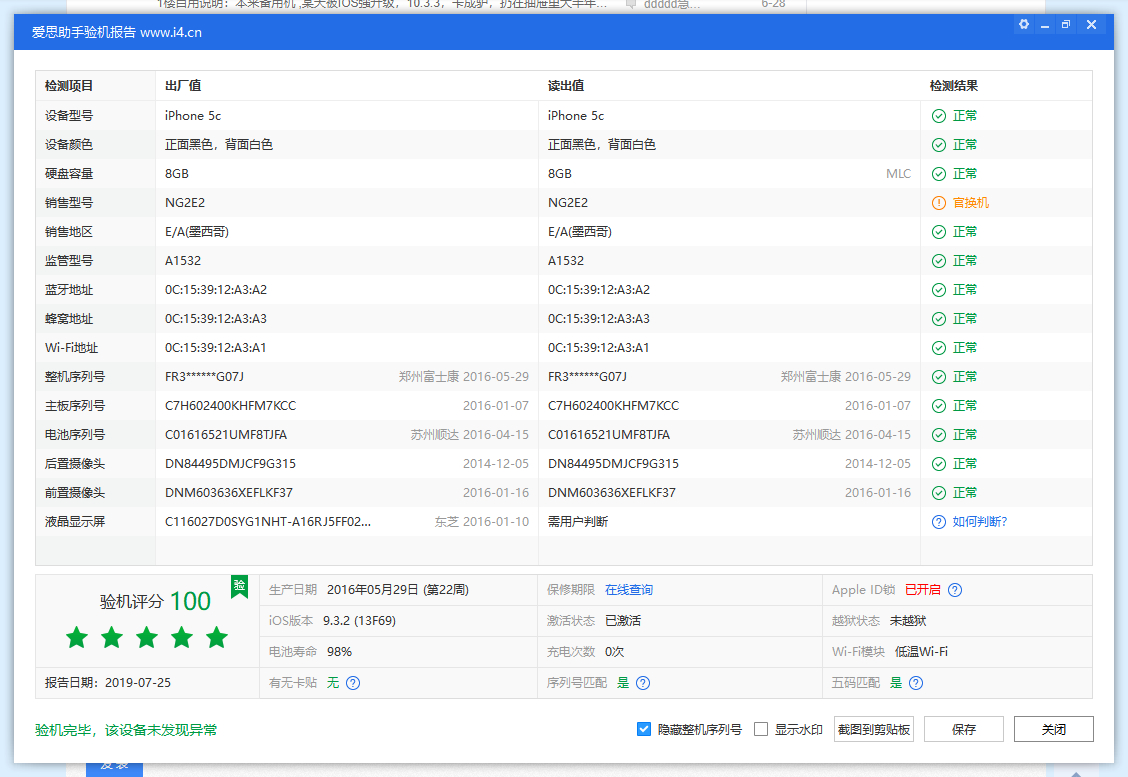The image size is (1128, 777).
Task: Open the 在线查询 warranty link
Action: click(x=629, y=590)
